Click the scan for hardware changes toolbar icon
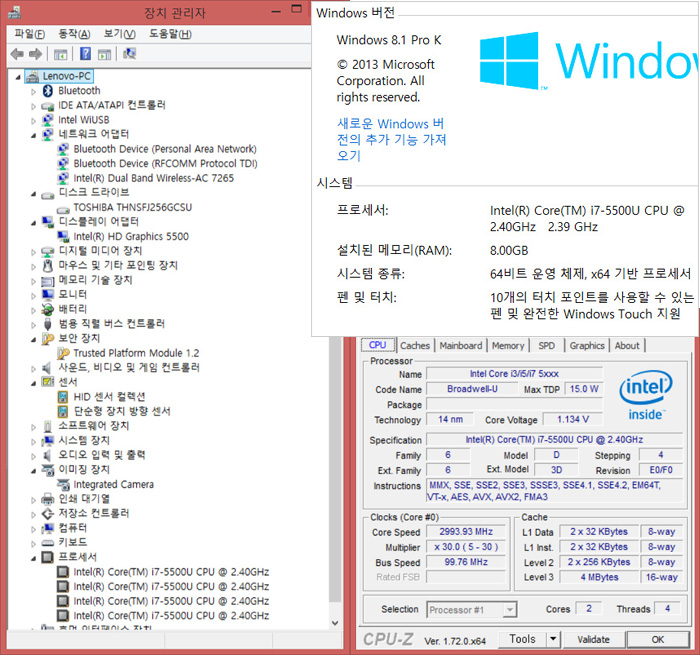700x658 pixels. pos(129,54)
